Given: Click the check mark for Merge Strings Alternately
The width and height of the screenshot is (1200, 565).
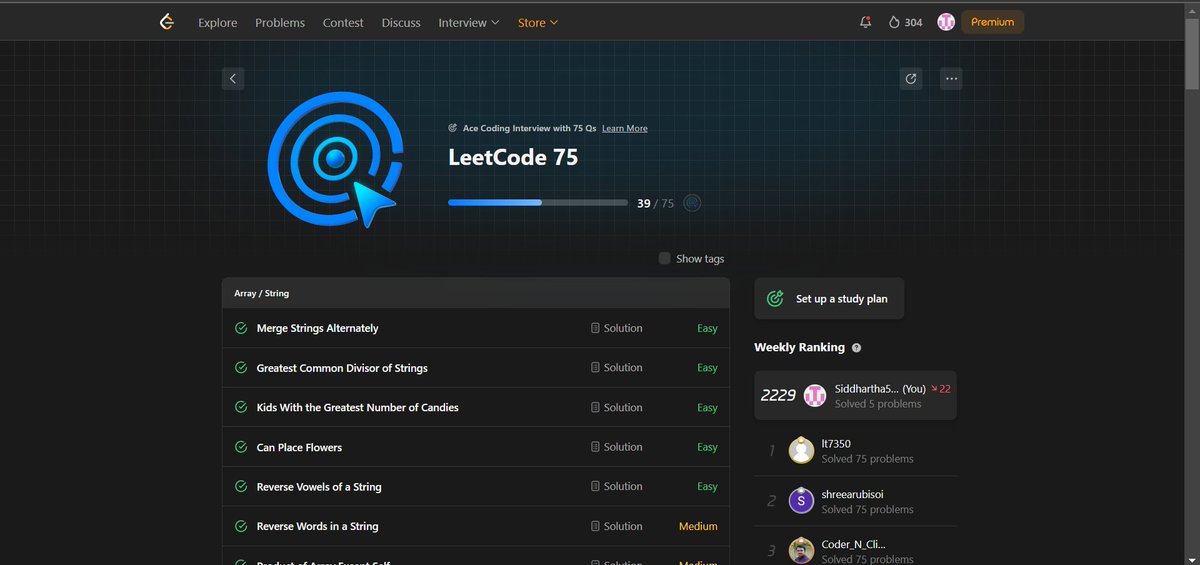Looking at the screenshot, I should click(x=241, y=328).
